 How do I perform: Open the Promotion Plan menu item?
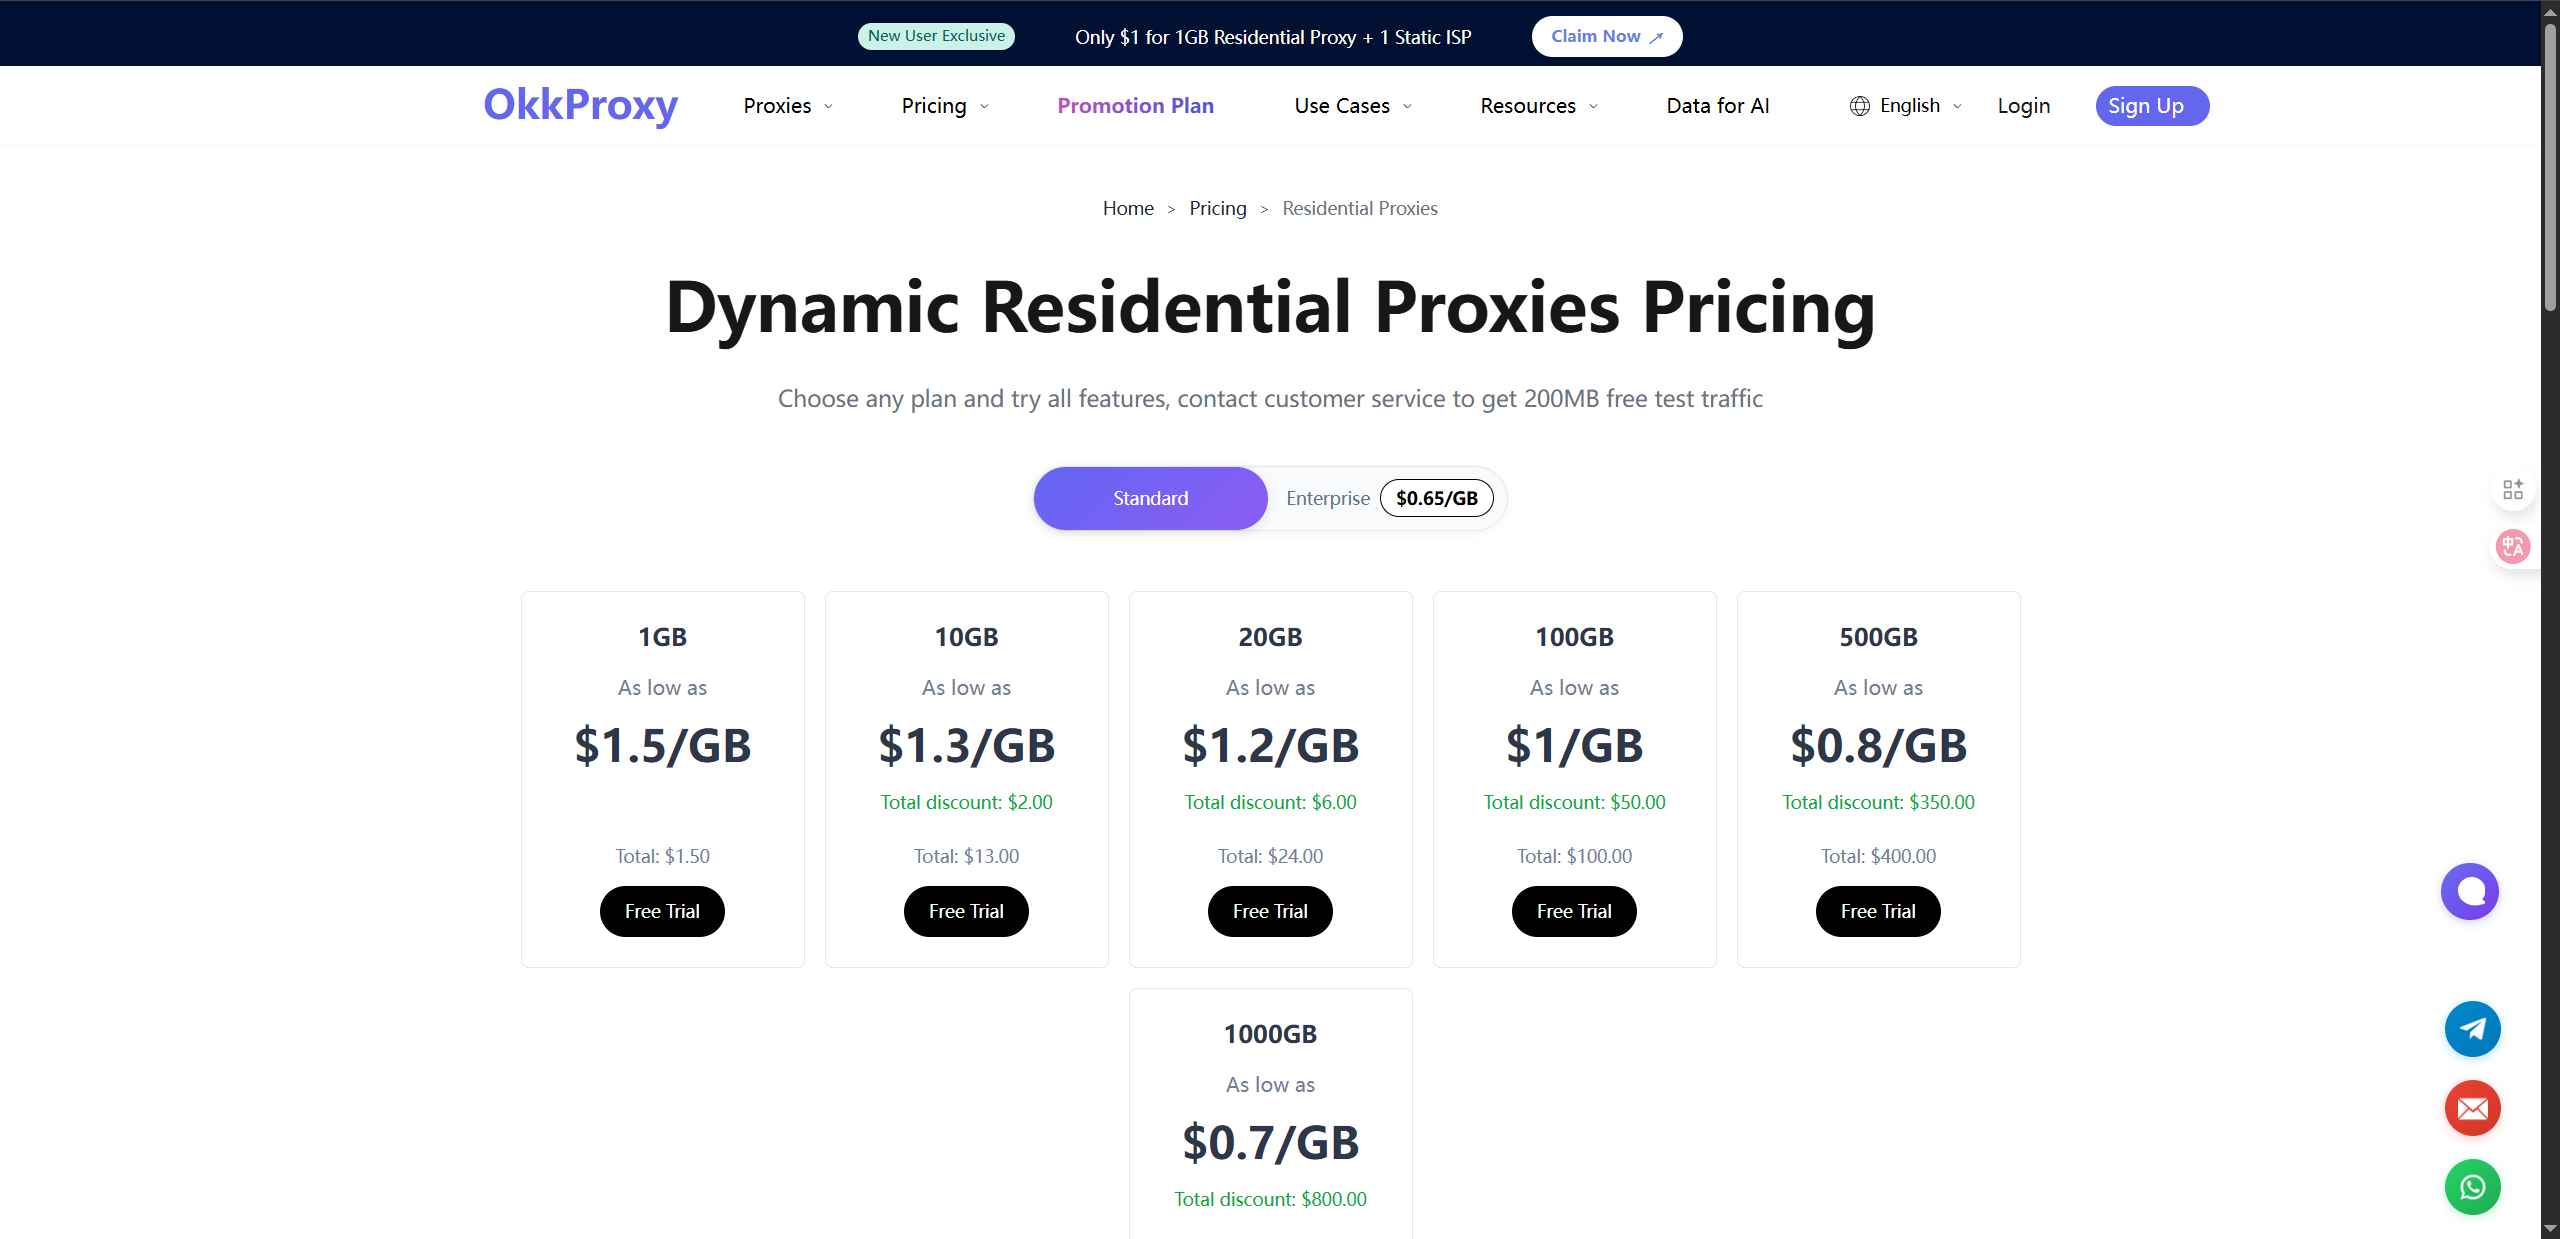pos(1135,106)
